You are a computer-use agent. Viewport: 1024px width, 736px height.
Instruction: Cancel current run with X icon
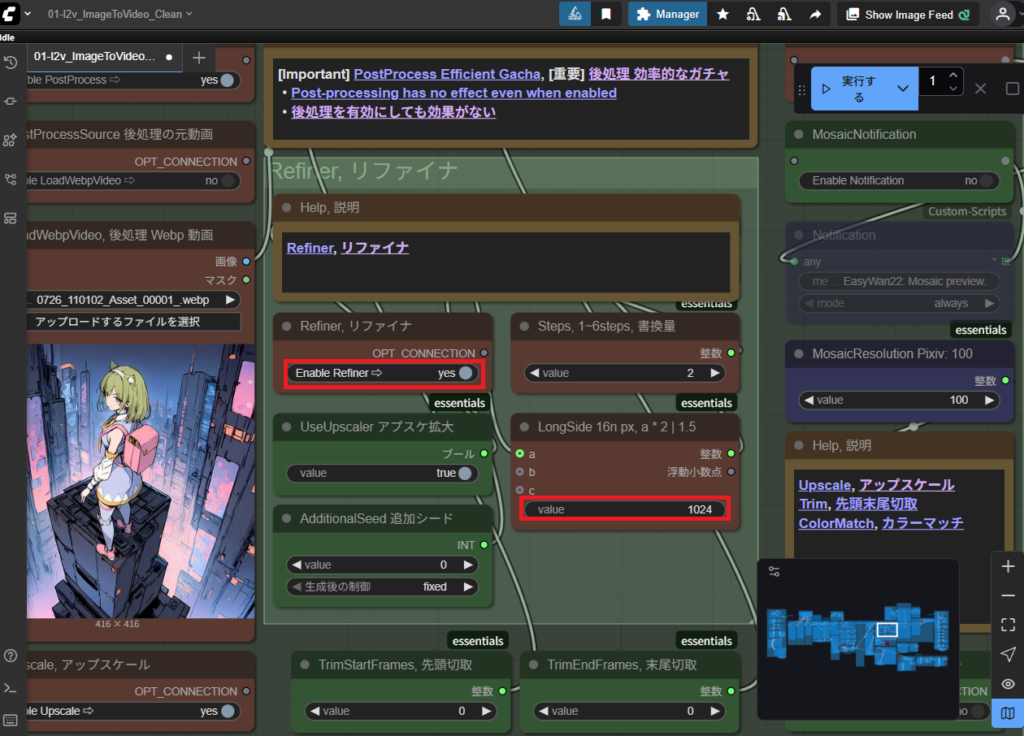[980, 88]
